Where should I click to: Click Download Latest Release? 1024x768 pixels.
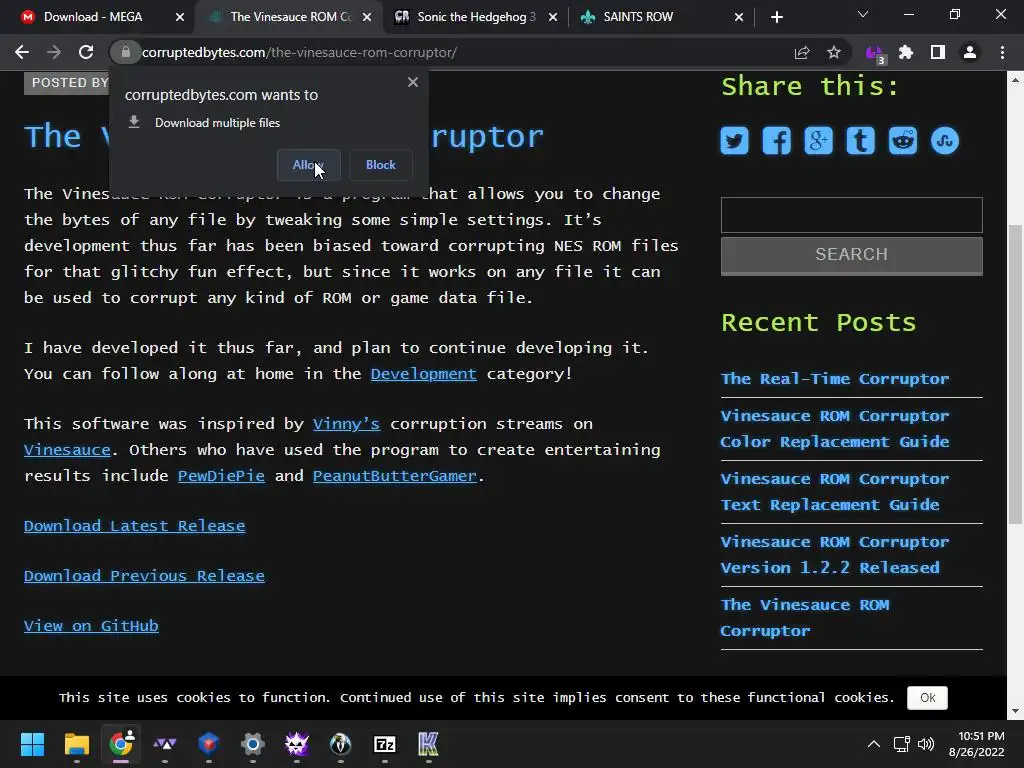135,526
